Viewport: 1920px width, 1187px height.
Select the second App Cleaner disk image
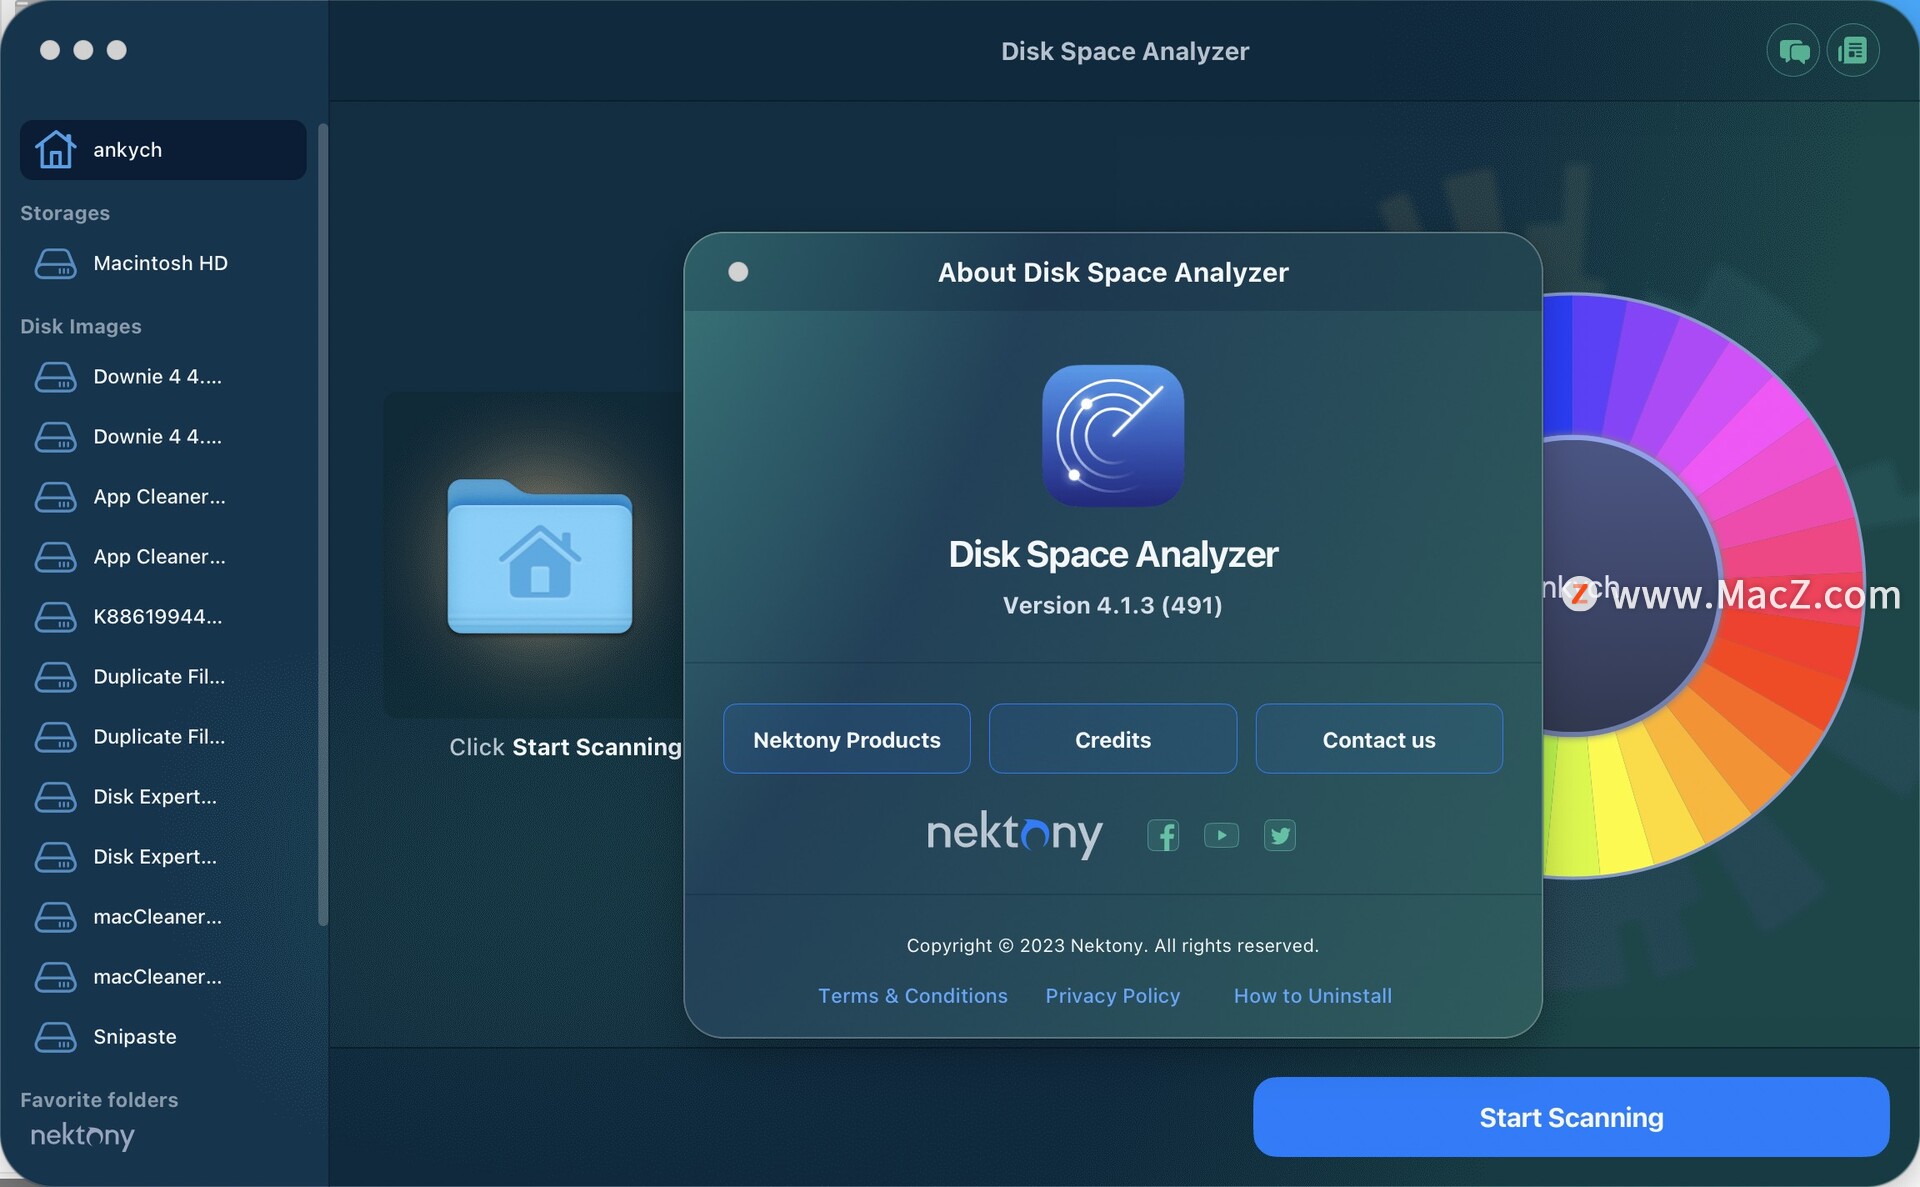163,557
